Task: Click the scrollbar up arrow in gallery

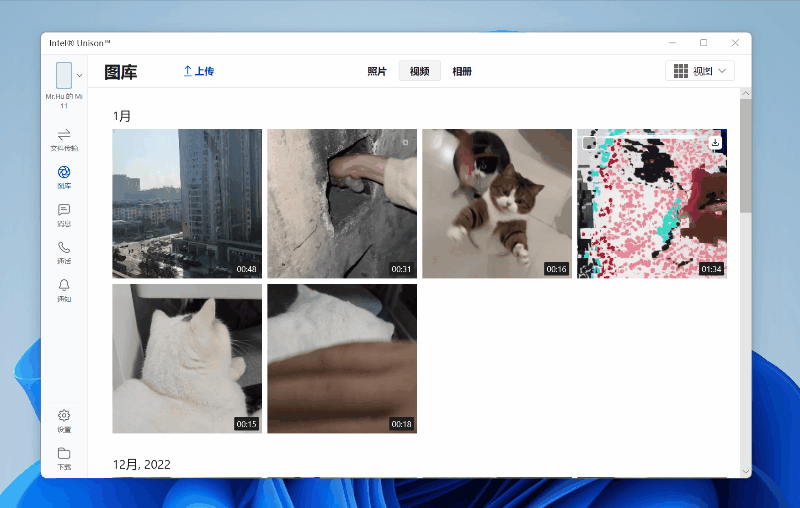Action: point(745,94)
